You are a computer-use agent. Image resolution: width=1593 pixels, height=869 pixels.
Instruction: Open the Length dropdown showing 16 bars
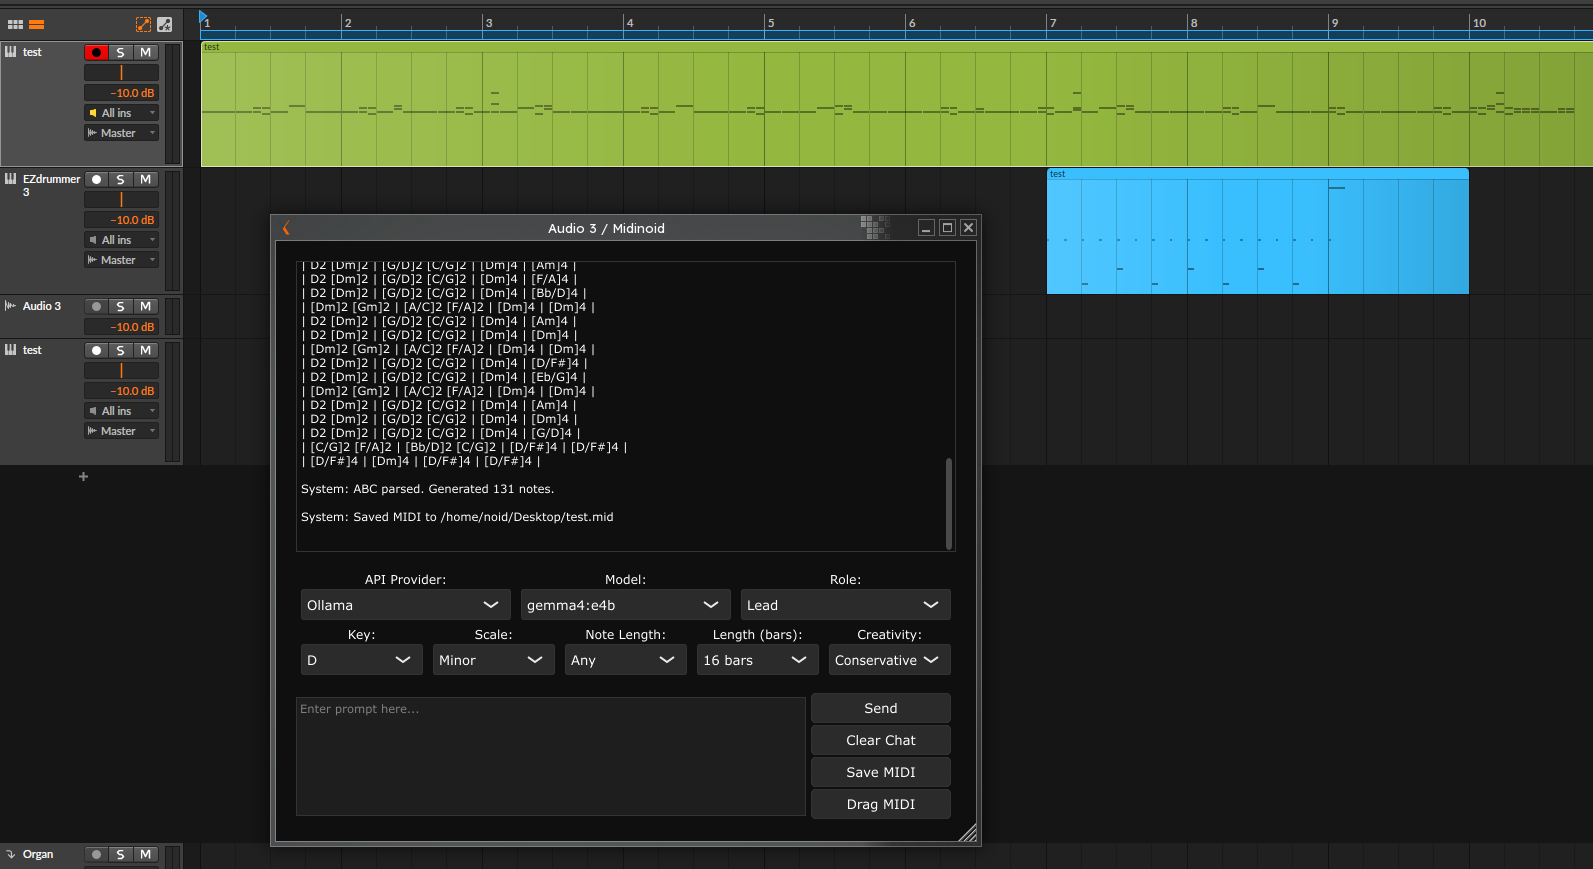[757, 660]
